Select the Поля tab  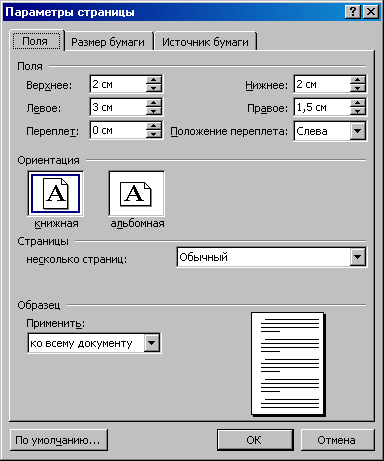click(x=35, y=41)
